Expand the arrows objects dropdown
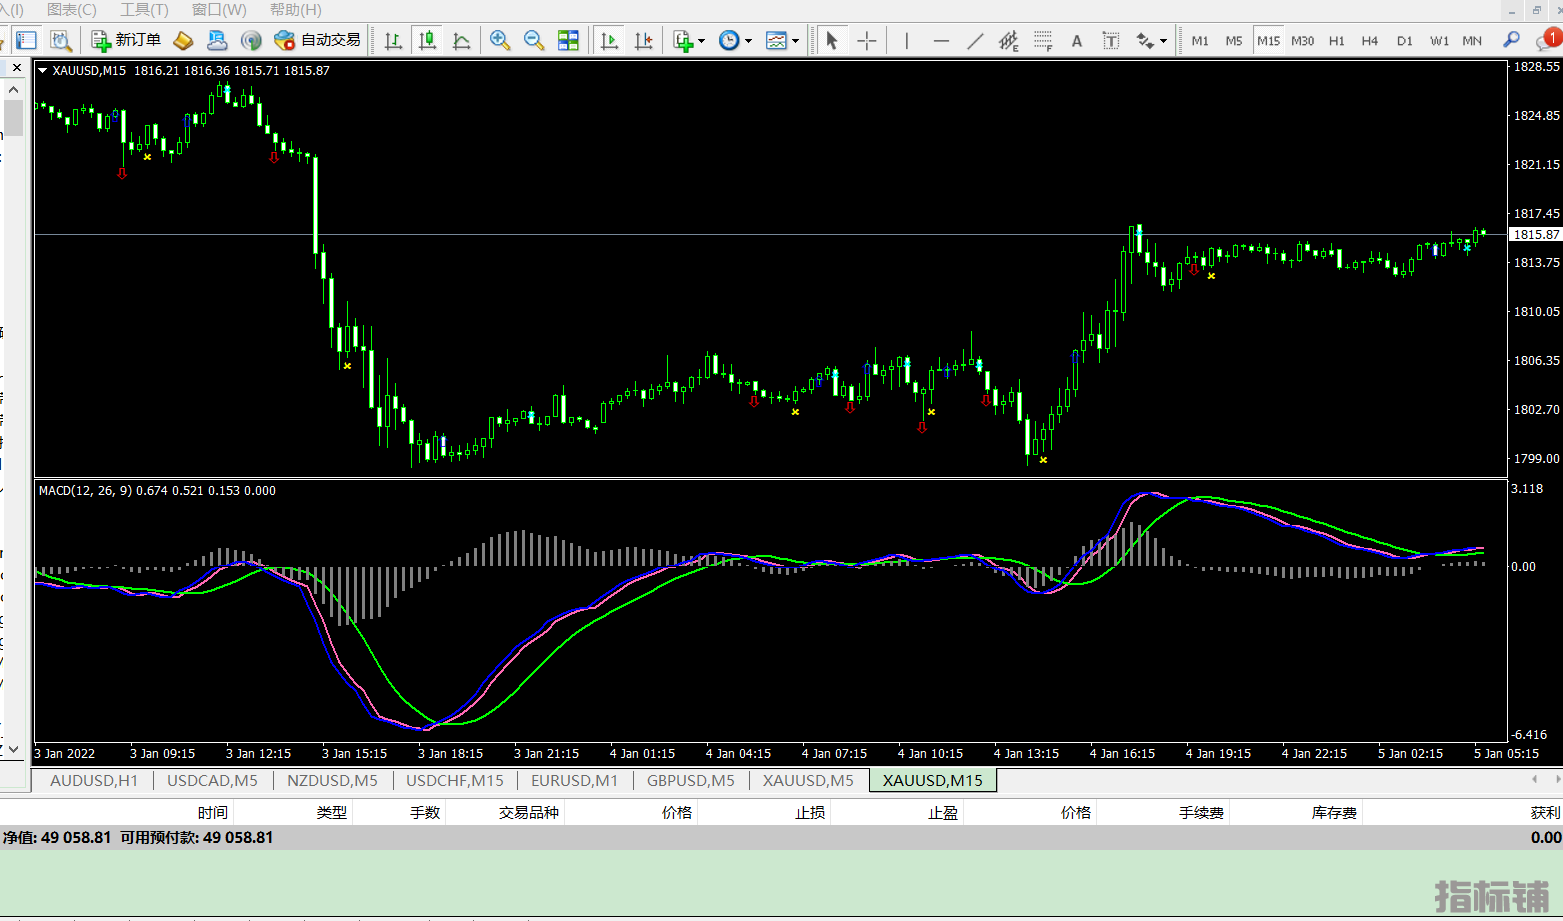1563x921 pixels. [1163, 41]
